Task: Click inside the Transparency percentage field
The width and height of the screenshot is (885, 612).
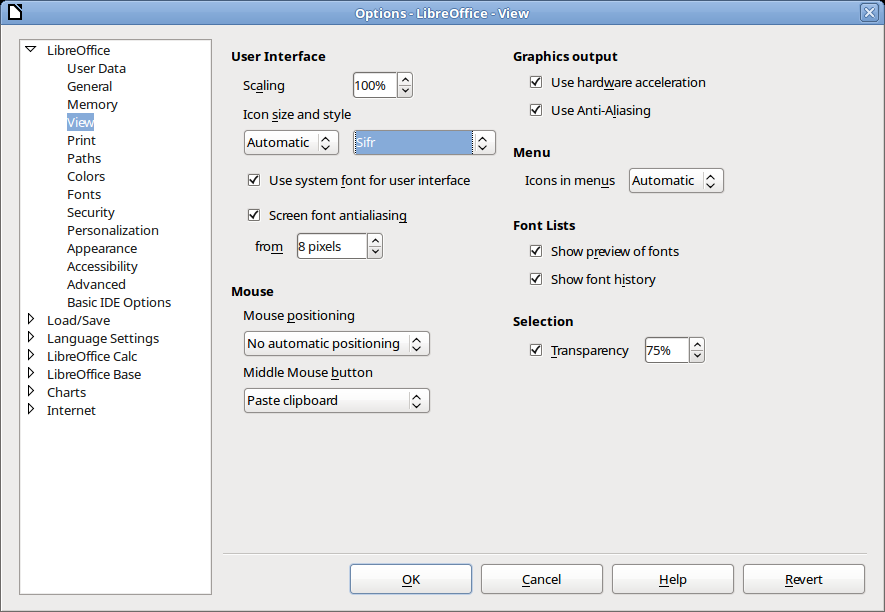Action: pos(667,351)
